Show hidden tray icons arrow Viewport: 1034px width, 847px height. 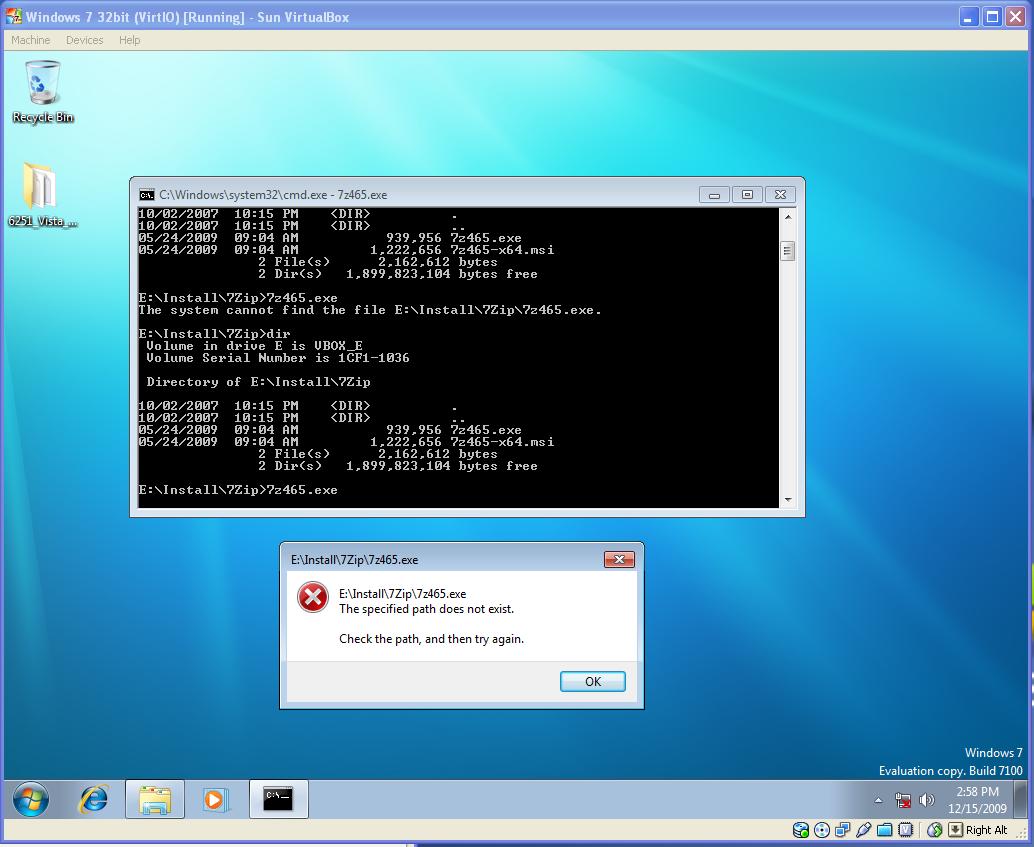click(x=878, y=800)
